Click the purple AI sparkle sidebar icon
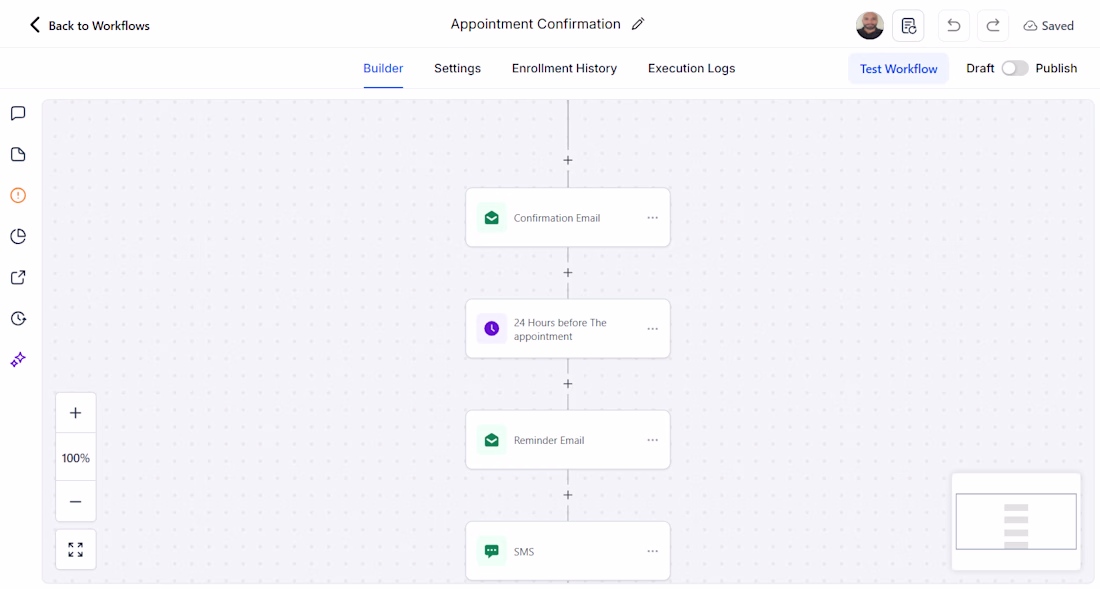Image resolution: width=1100 pixels, height=589 pixels. (x=18, y=360)
